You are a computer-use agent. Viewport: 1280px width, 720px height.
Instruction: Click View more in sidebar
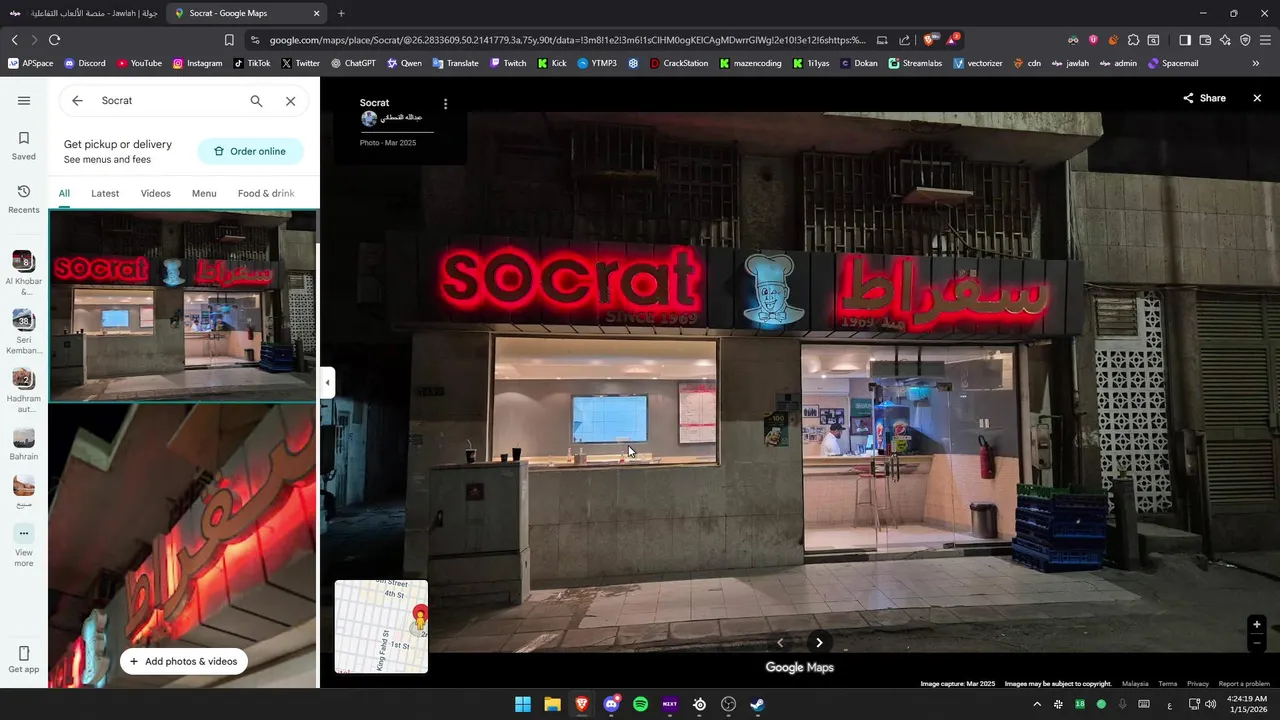tap(24, 545)
